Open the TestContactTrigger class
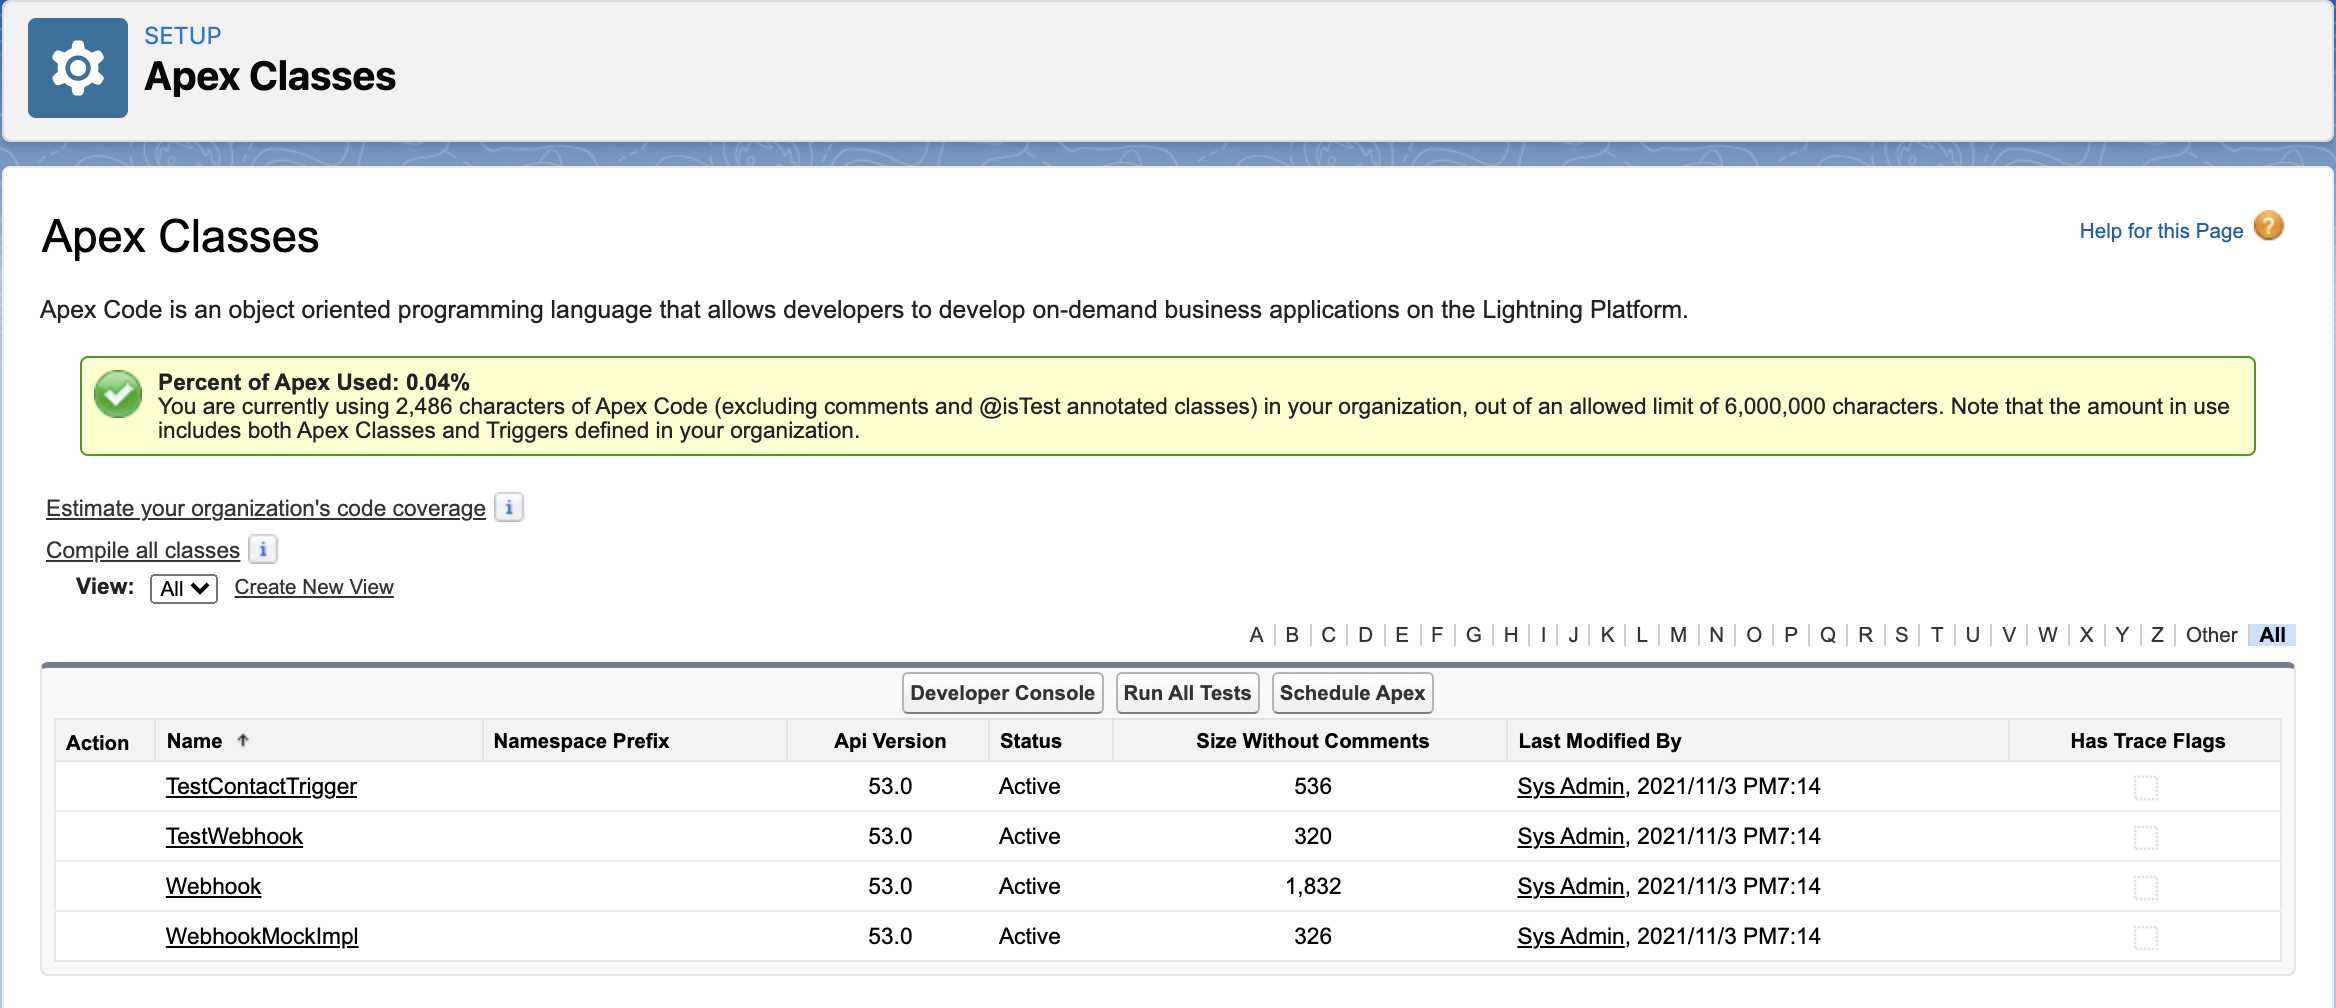The width and height of the screenshot is (2336, 1008). [261, 786]
